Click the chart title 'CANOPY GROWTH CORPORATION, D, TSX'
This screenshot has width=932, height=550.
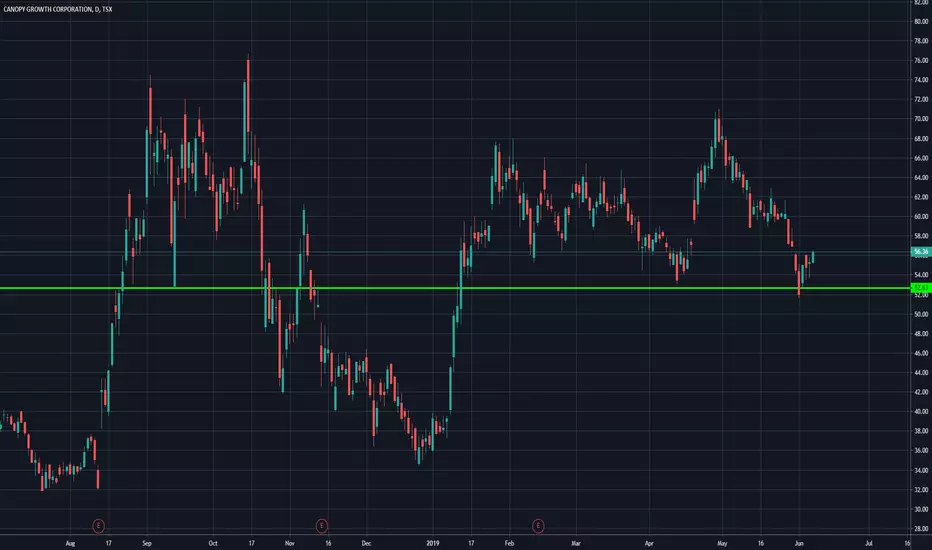[58, 10]
